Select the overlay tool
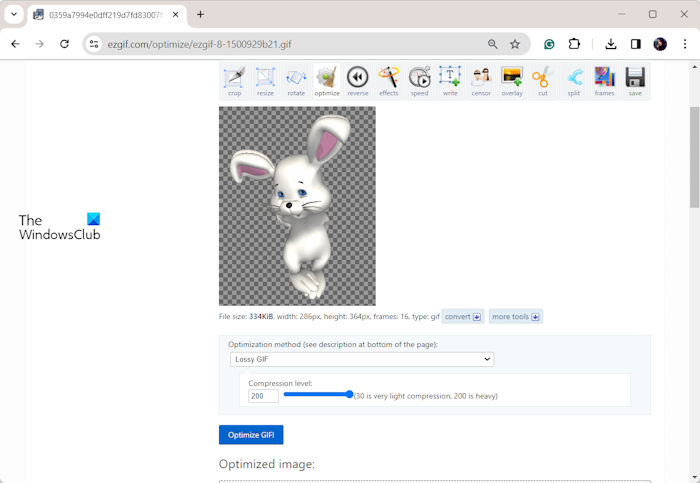The image size is (700, 483). click(x=512, y=81)
